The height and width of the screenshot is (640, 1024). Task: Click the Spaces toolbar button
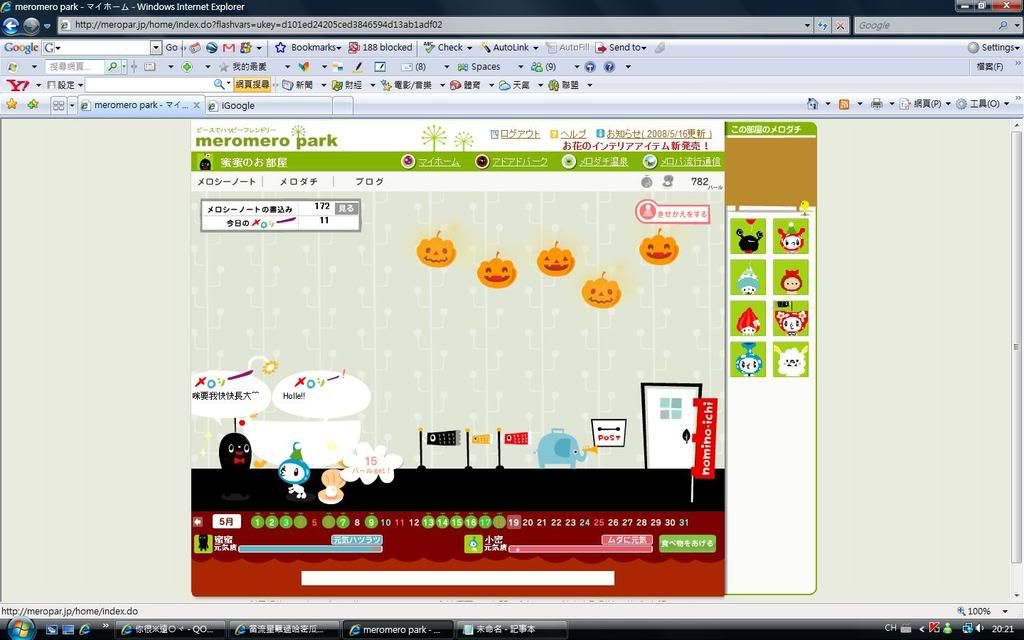click(479, 67)
